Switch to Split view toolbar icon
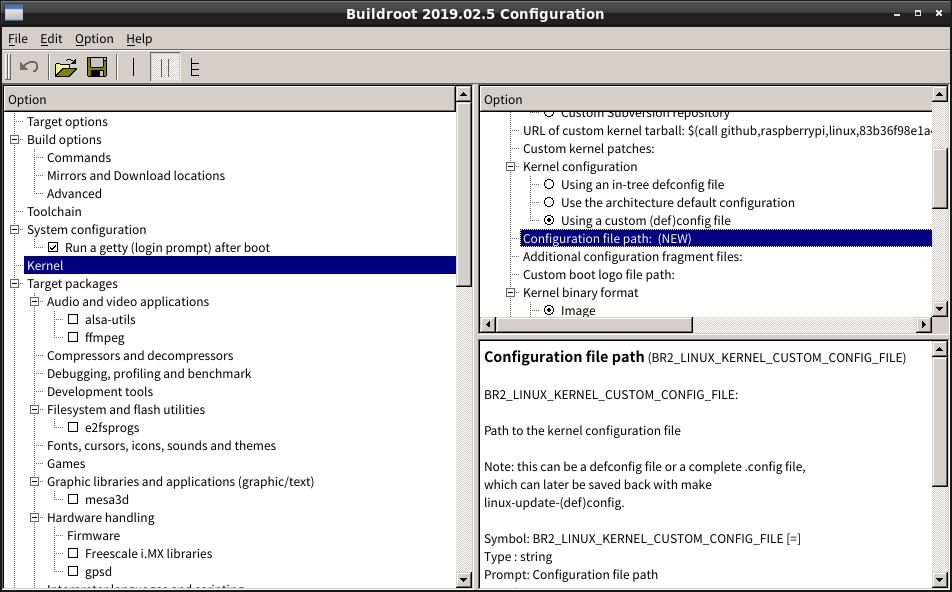The width and height of the screenshot is (952, 592). point(165,67)
